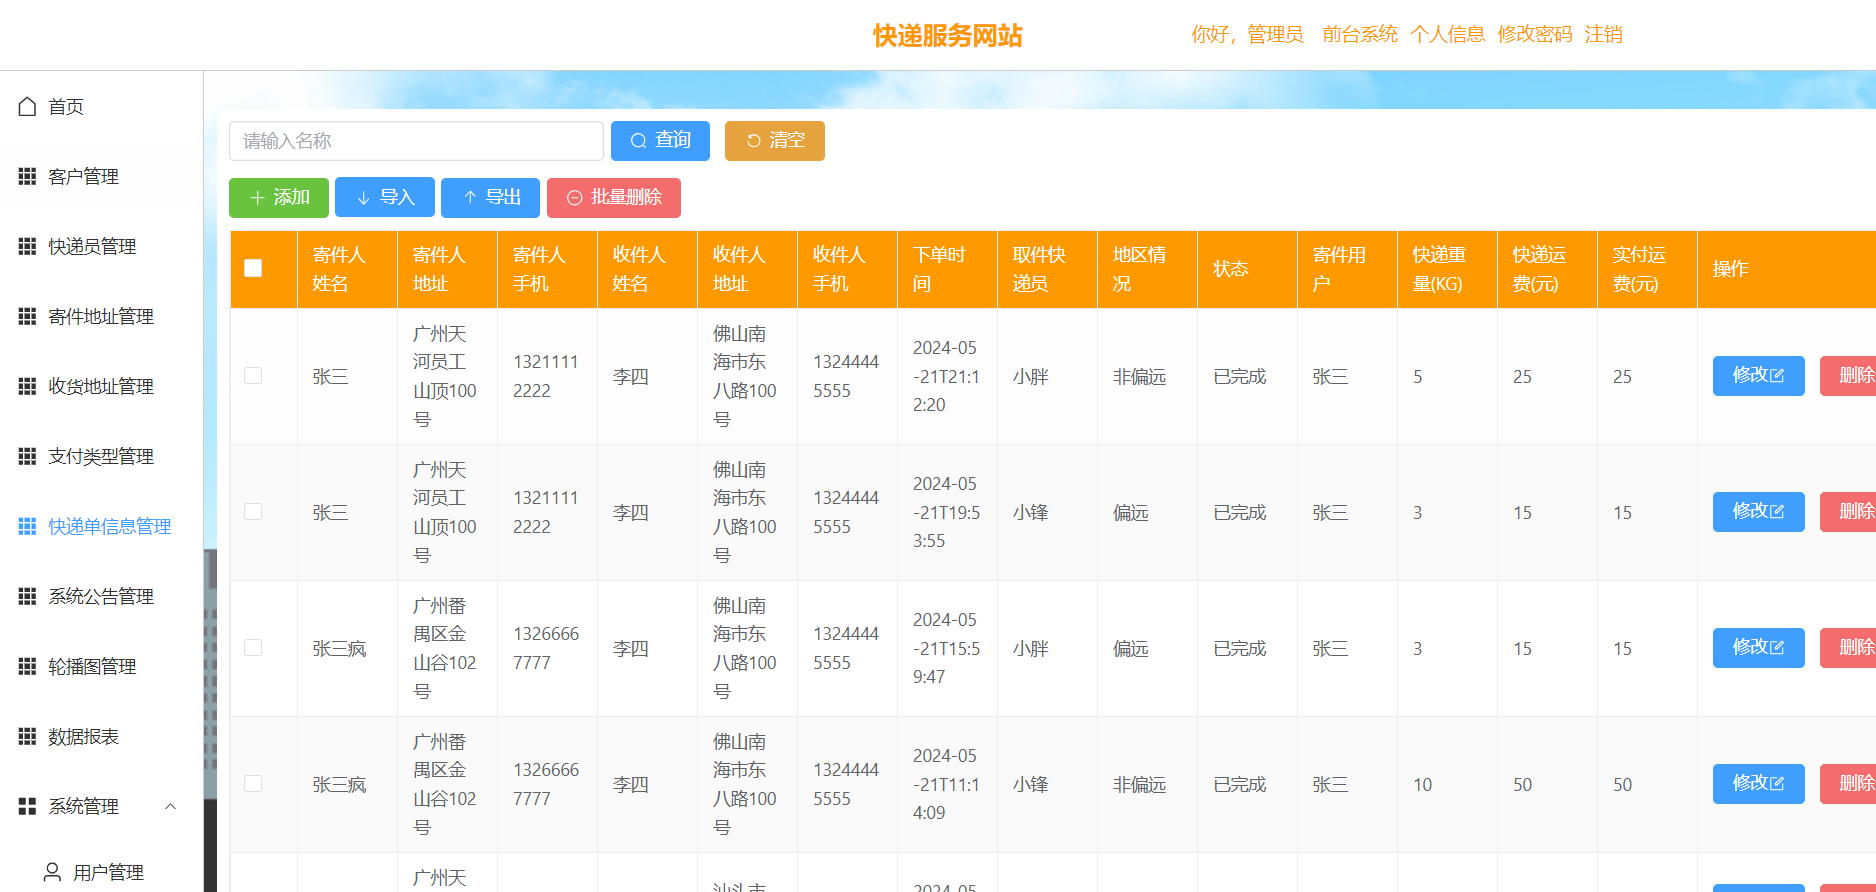Open 系统公告管理 menu item
Viewport: 1876px width, 892px height.
[102, 596]
